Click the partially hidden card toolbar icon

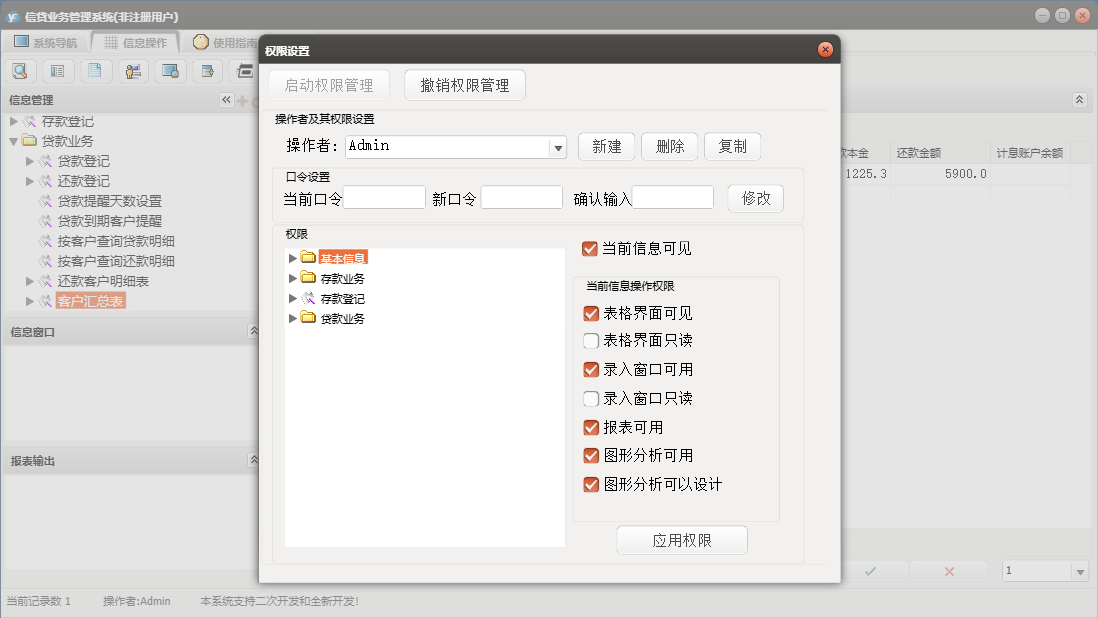pyautogui.click(x=245, y=71)
